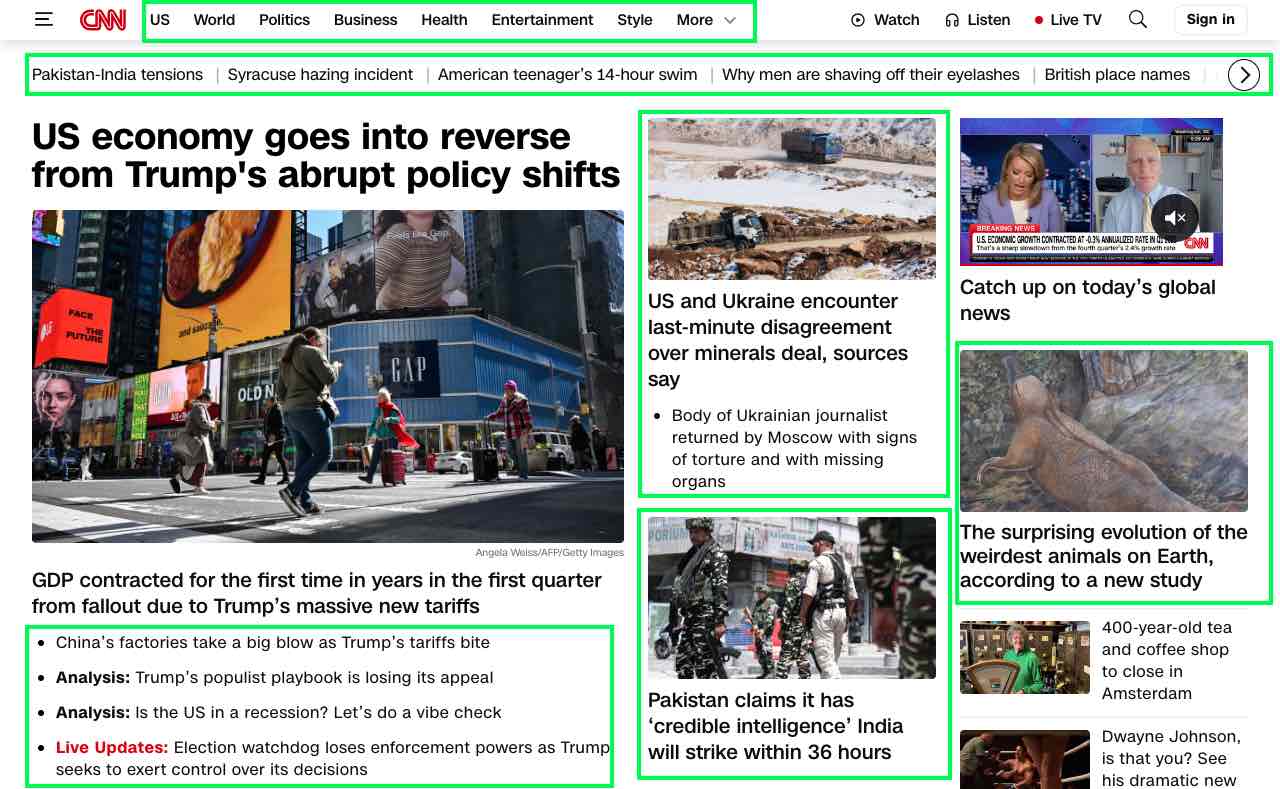The height and width of the screenshot is (789, 1280).
Task: Click the Amsterdam tea shop thumbnail
Action: pyautogui.click(x=1025, y=657)
